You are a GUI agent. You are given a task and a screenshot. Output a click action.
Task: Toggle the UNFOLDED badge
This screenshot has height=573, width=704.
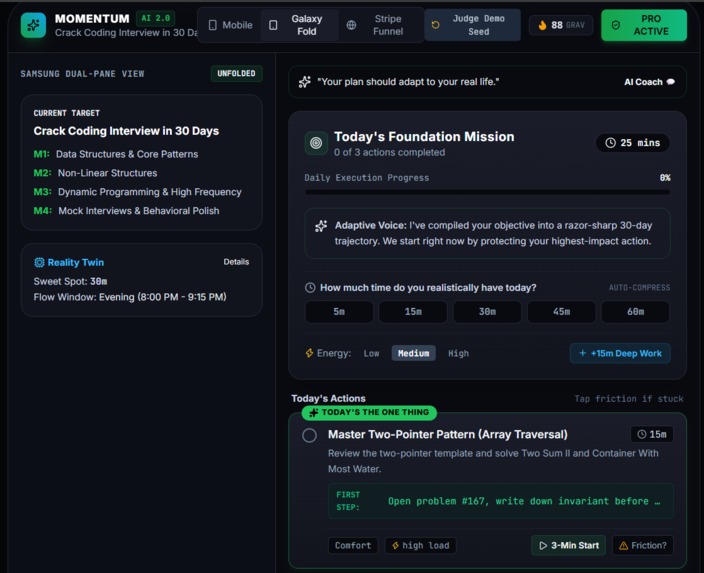(237, 74)
